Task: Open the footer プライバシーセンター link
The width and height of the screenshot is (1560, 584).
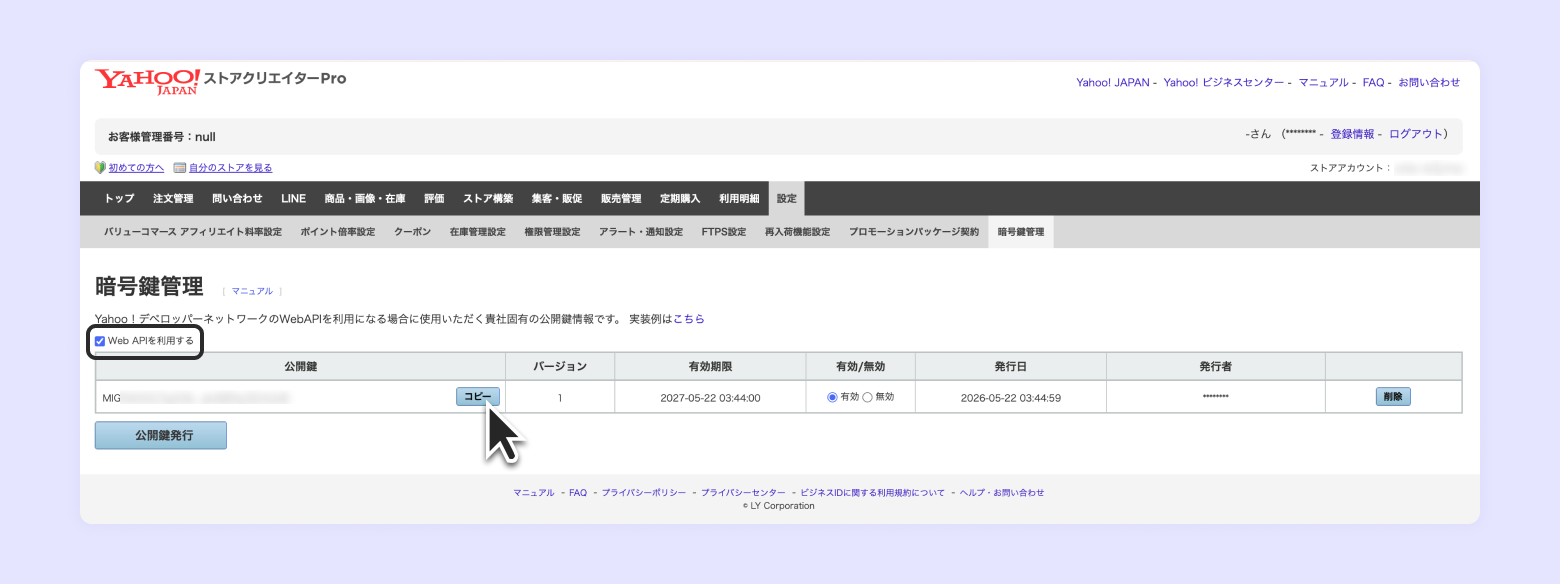Action: click(743, 493)
